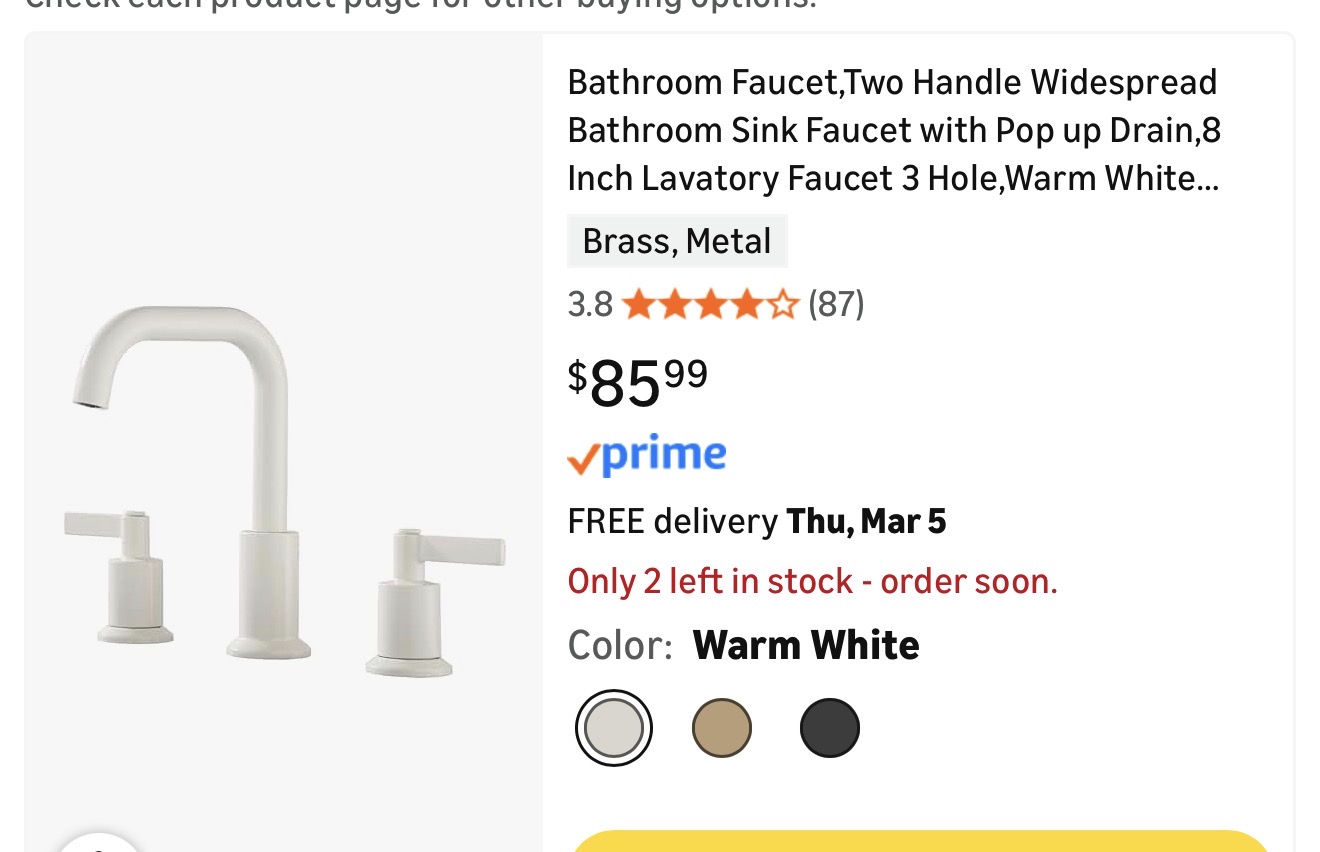The height and width of the screenshot is (852, 1320).
Task: Open the 87 reviews count link
Action: point(836,304)
